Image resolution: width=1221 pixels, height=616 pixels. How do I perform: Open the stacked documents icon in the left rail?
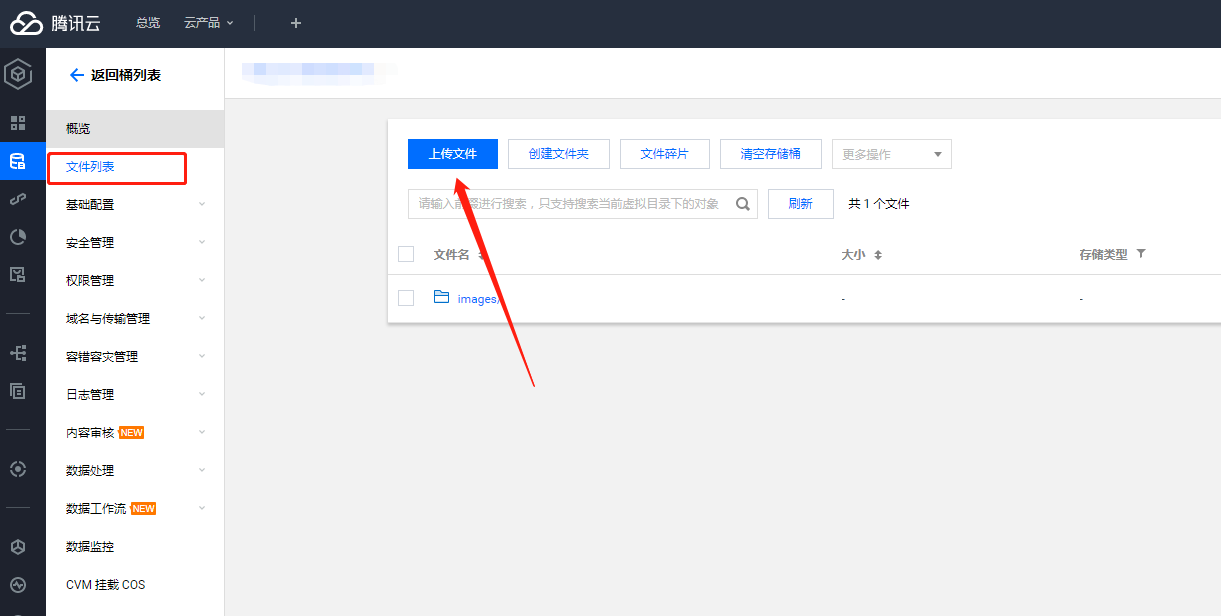tap(18, 391)
